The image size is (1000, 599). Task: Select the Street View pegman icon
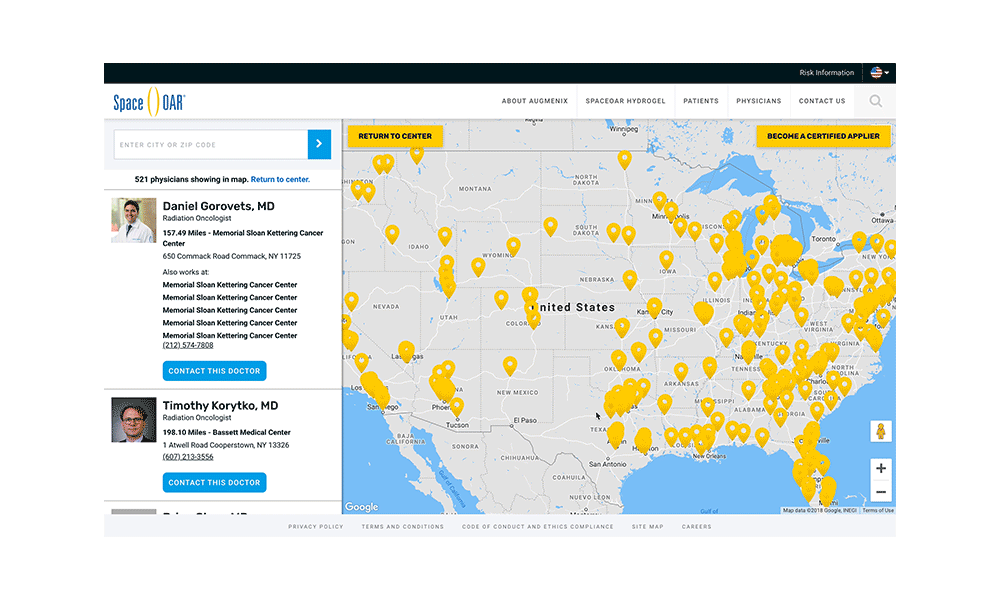tap(881, 432)
